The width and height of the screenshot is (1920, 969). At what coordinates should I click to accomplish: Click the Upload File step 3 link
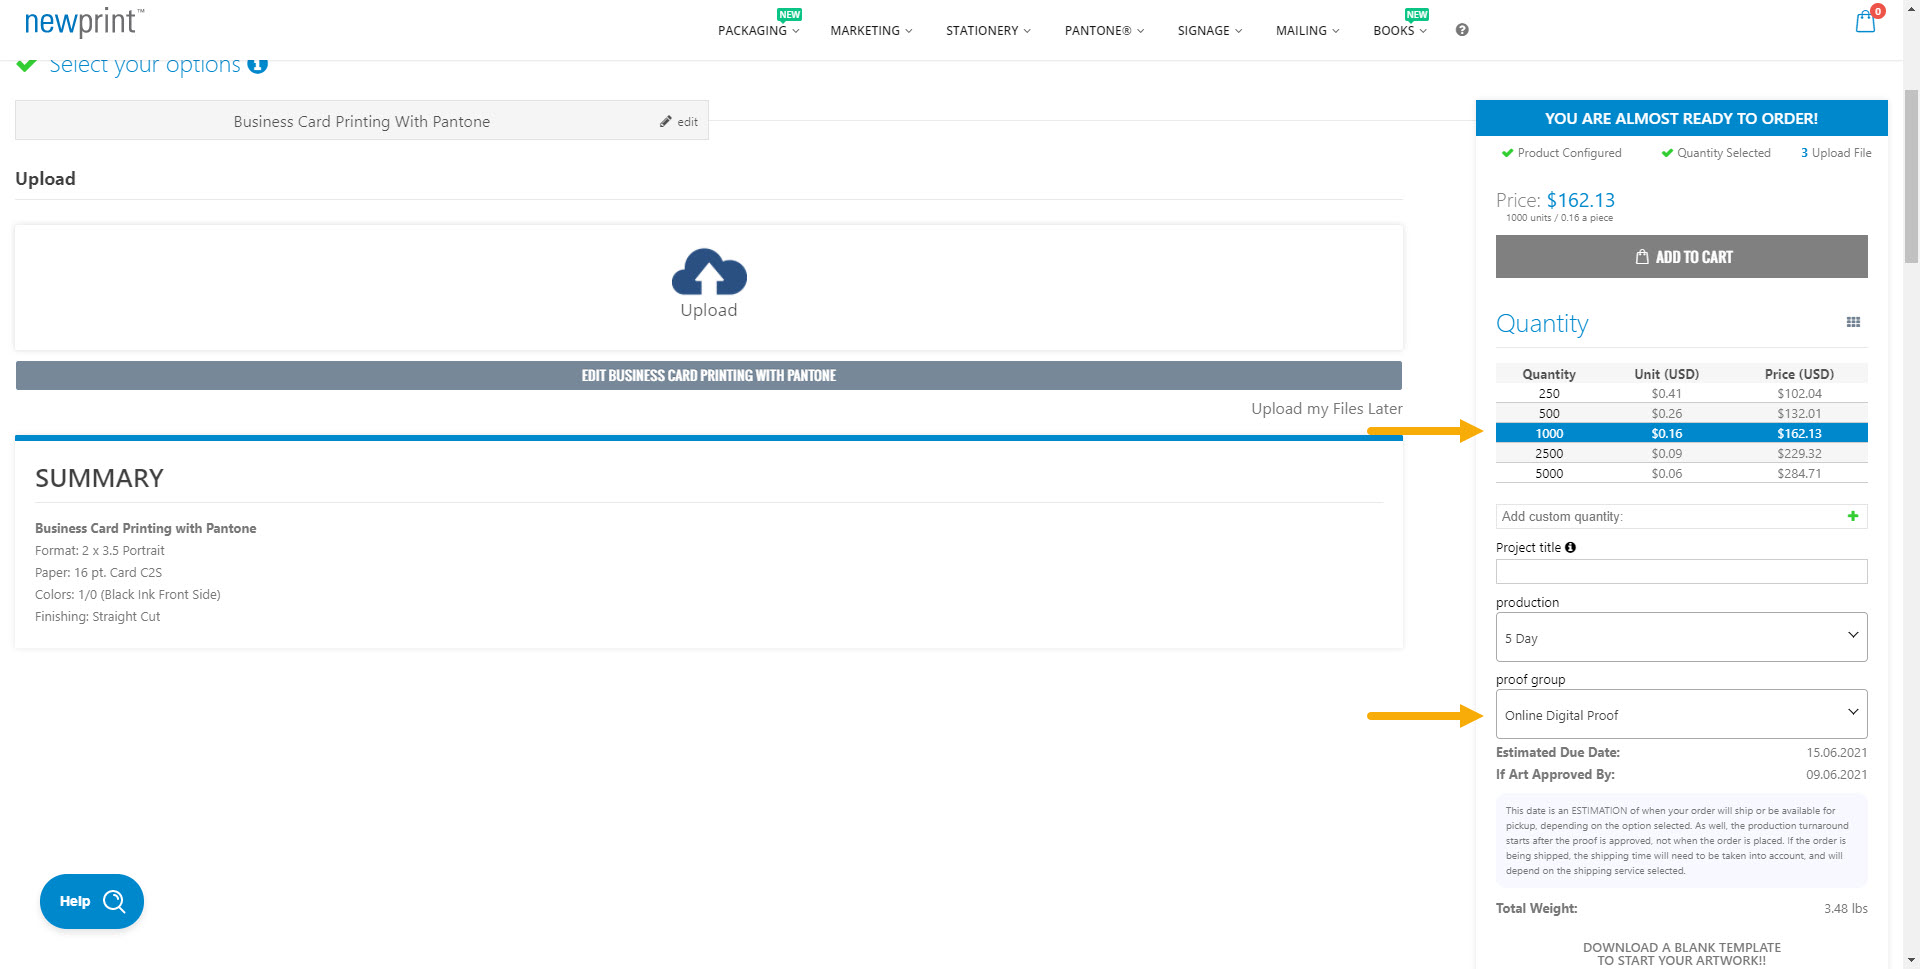[1836, 153]
